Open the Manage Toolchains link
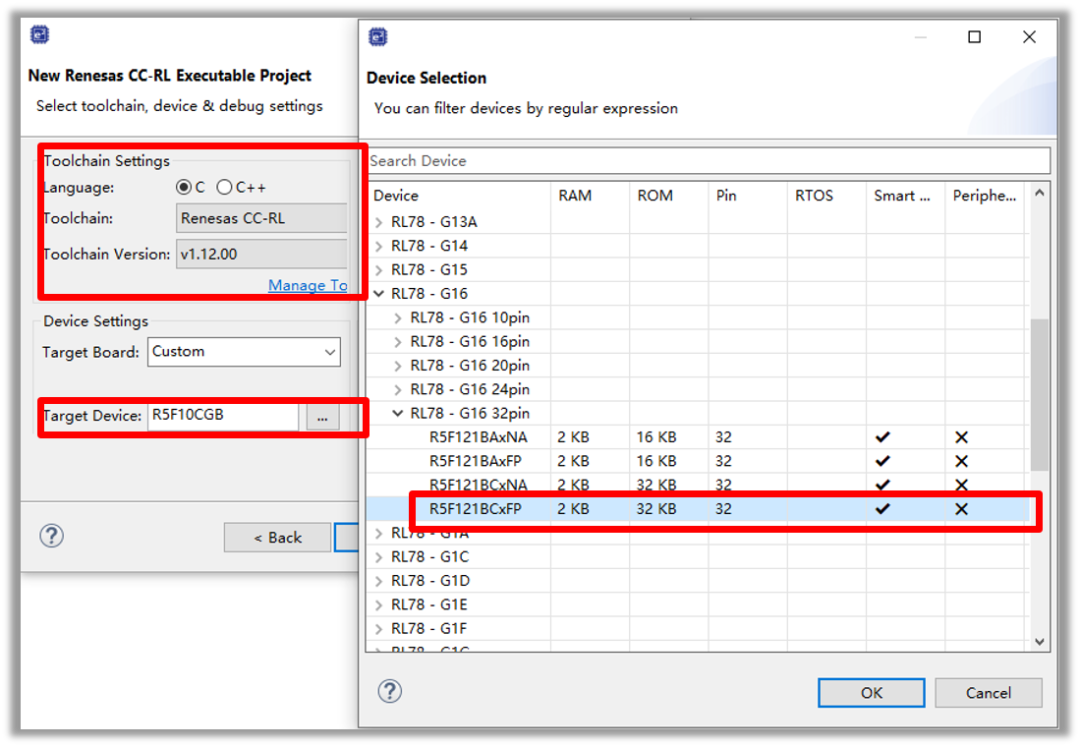The image size is (1080, 747). pos(307,285)
